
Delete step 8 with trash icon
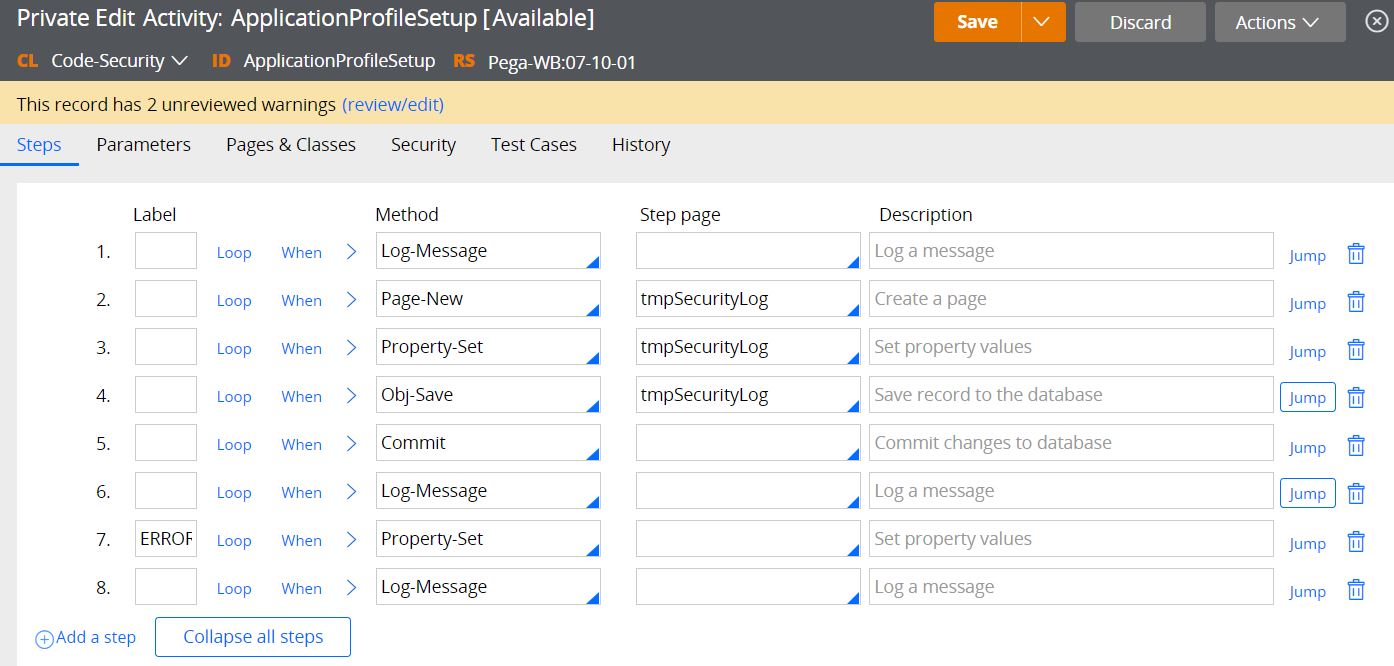[1356, 589]
